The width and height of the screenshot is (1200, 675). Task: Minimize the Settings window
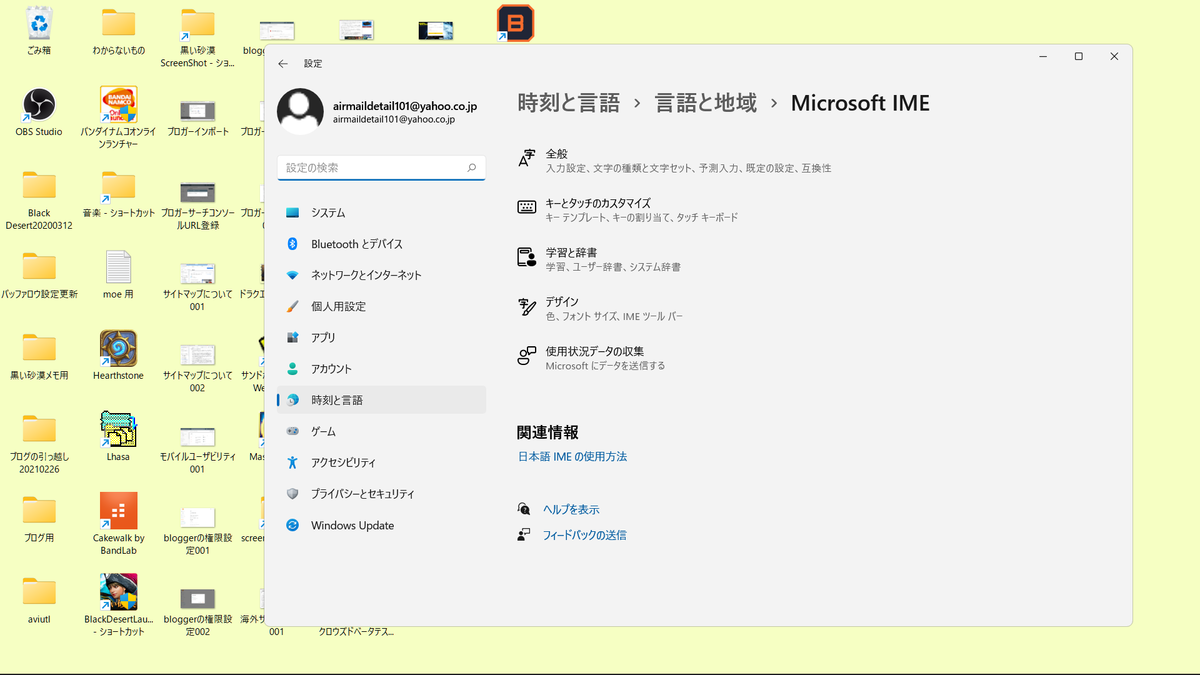[1042, 57]
